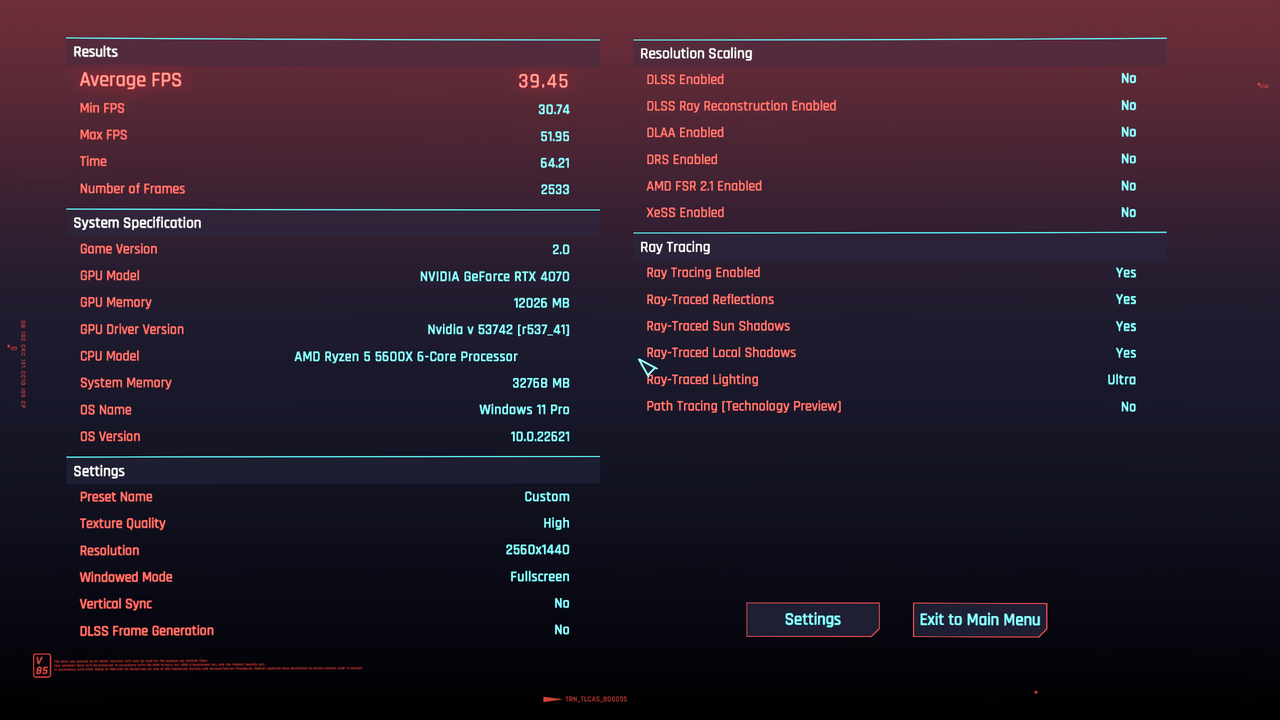Click Resolution value 2560x1440
The height and width of the screenshot is (720, 1280).
(538, 550)
